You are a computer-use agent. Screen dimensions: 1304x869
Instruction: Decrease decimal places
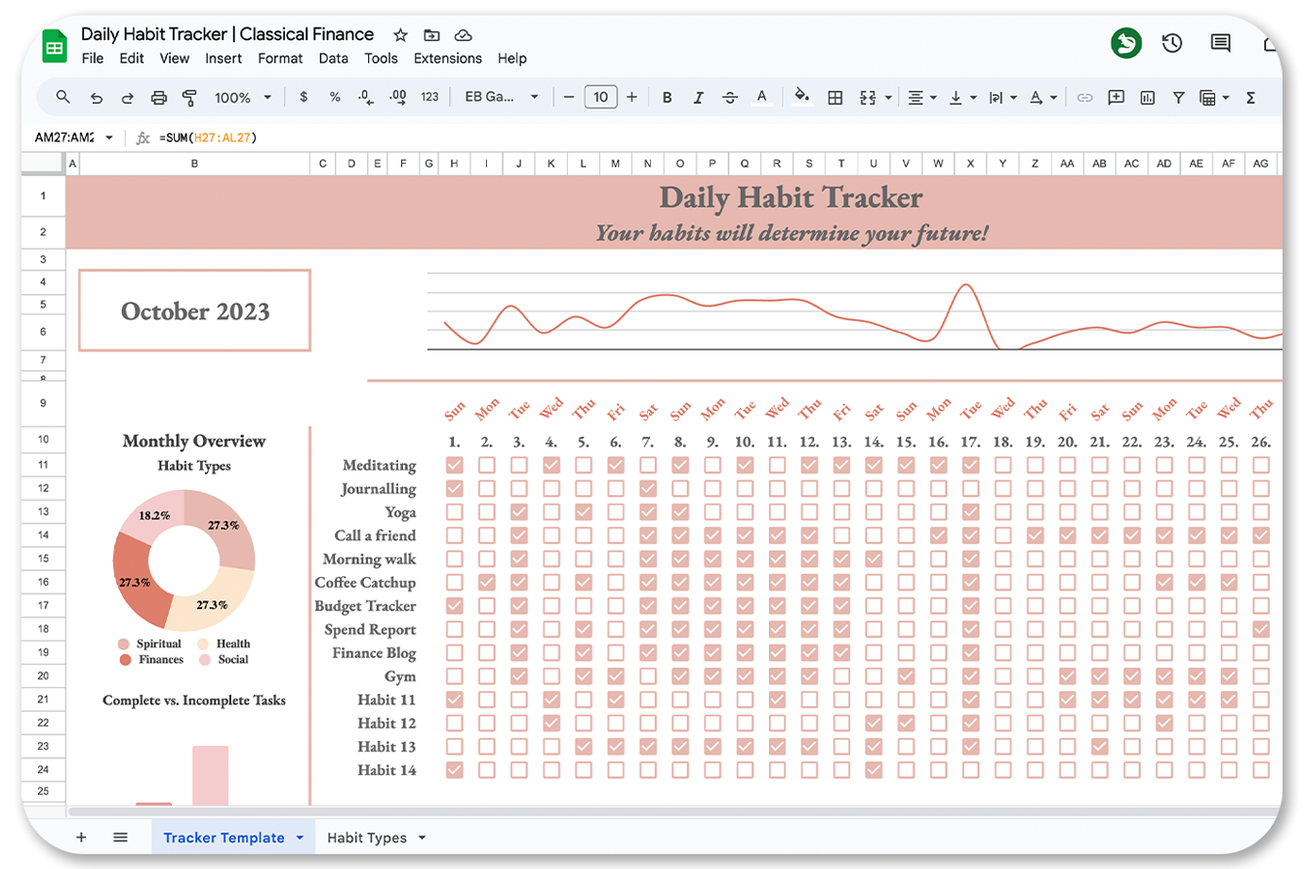(x=364, y=98)
